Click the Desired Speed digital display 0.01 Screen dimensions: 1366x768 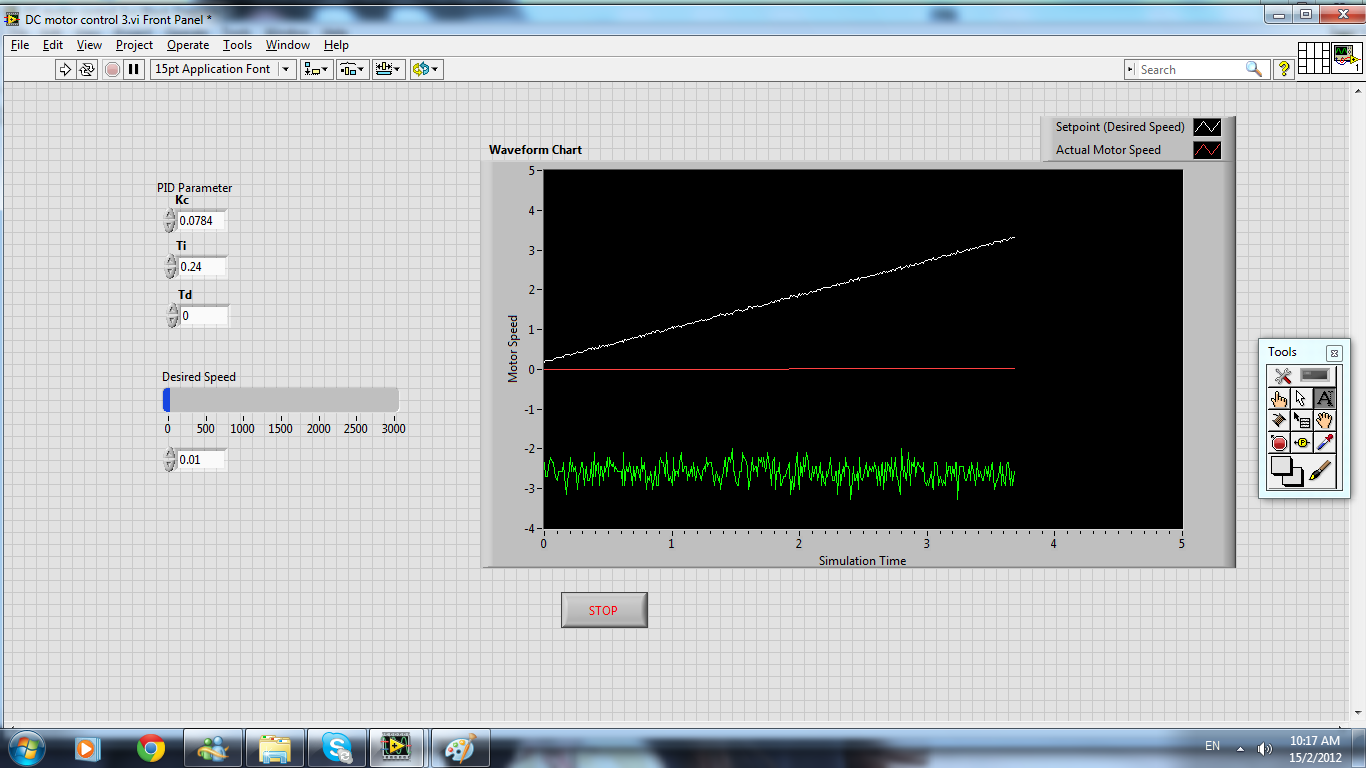[x=202, y=460]
